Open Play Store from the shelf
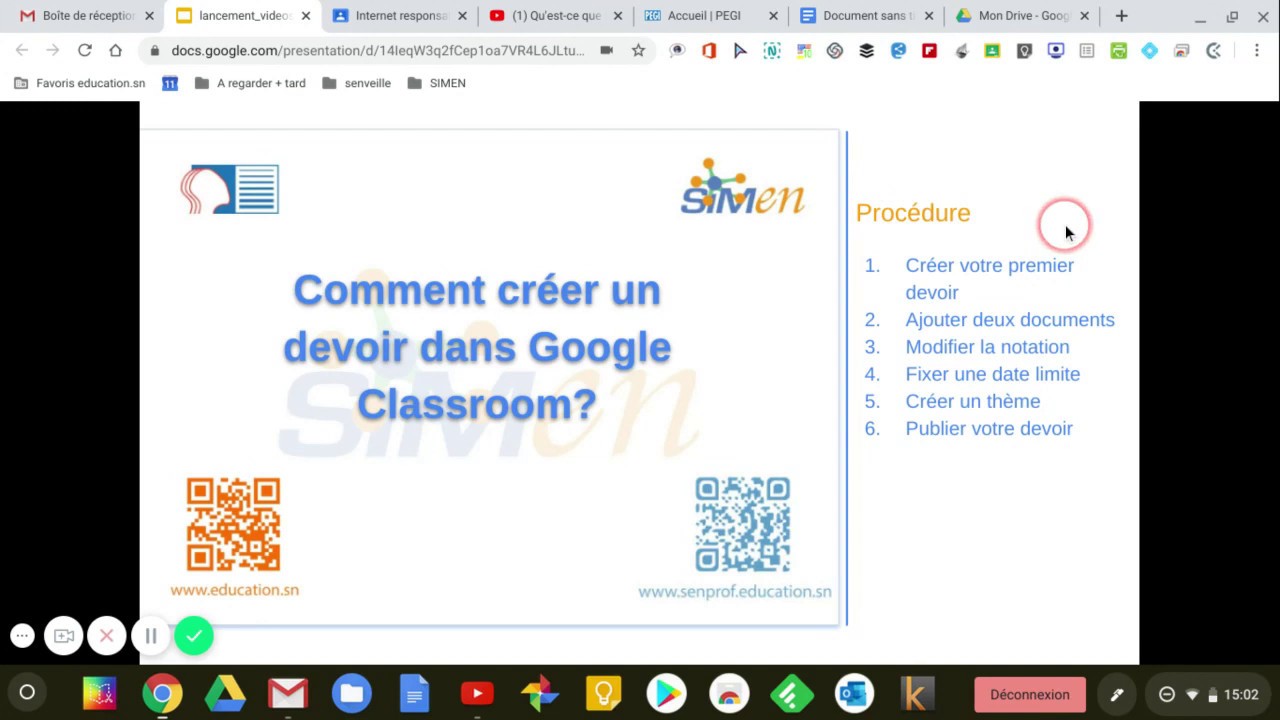Image resolution: width=1280 pixels, height=720 pixels. point(666,693)
